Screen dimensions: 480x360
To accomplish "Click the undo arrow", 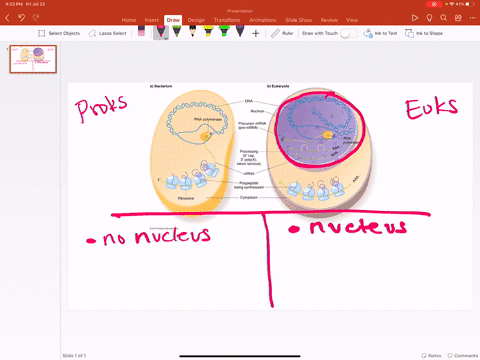I will [22, 17].
